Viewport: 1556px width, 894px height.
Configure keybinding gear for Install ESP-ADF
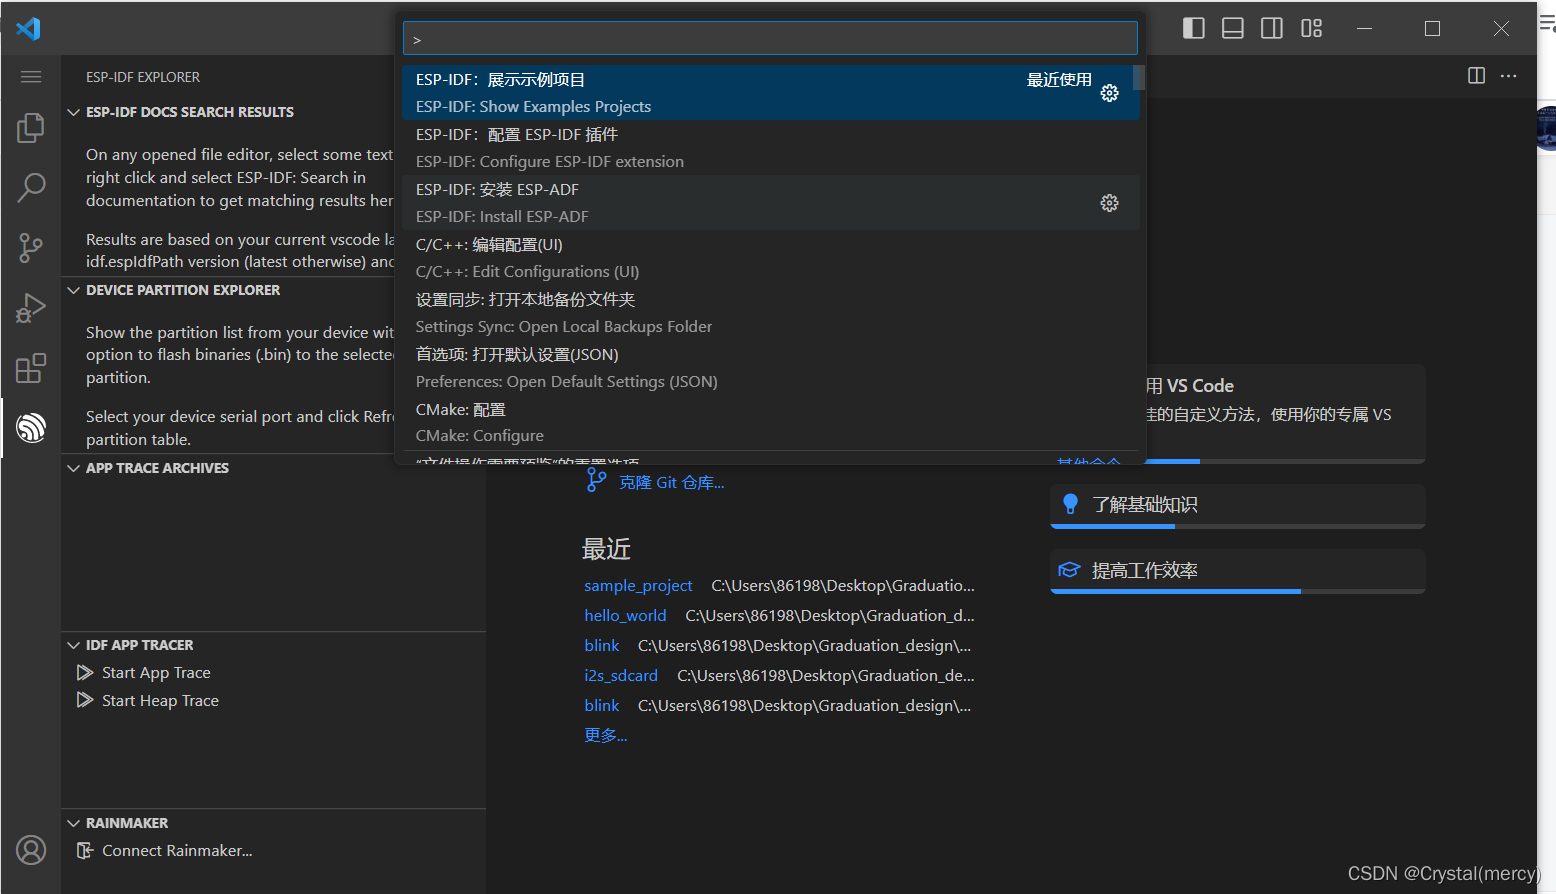coord(1110,203)
